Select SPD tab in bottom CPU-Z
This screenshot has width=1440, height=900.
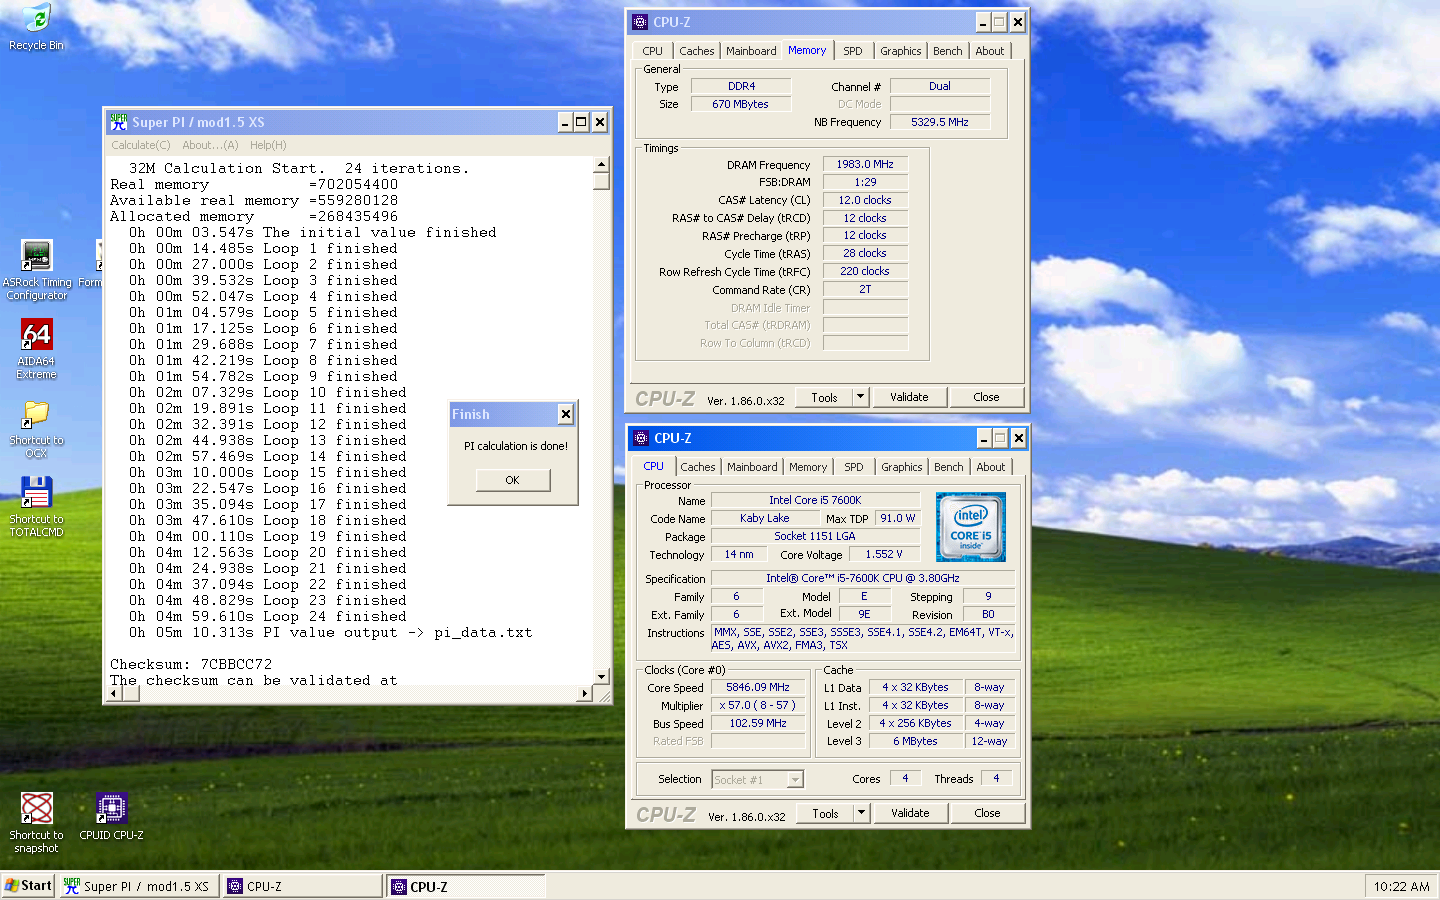coord(853,467)
